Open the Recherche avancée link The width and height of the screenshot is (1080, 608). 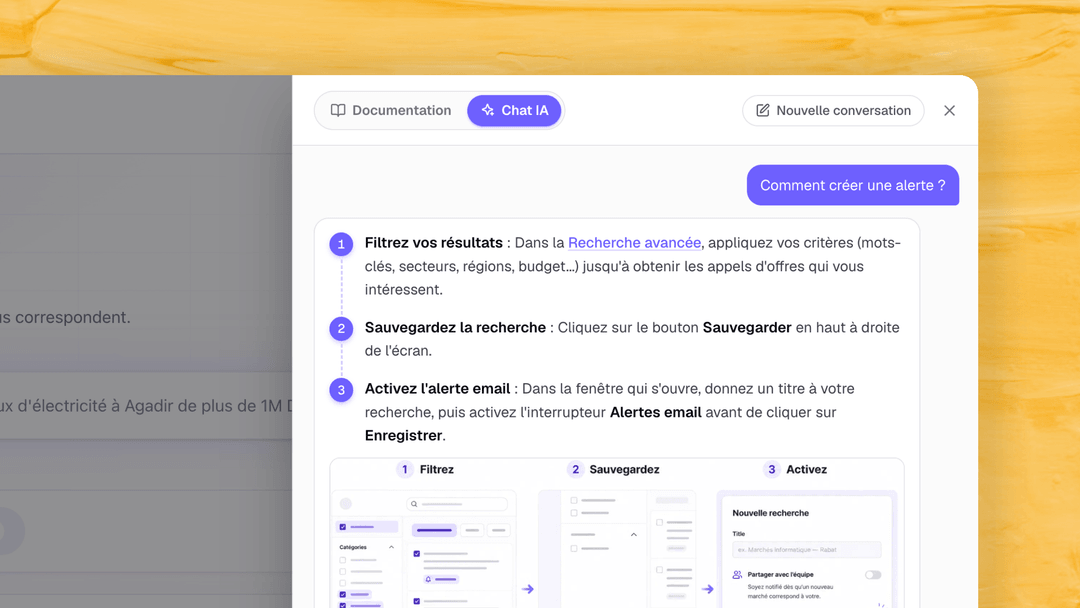point(634,243)
